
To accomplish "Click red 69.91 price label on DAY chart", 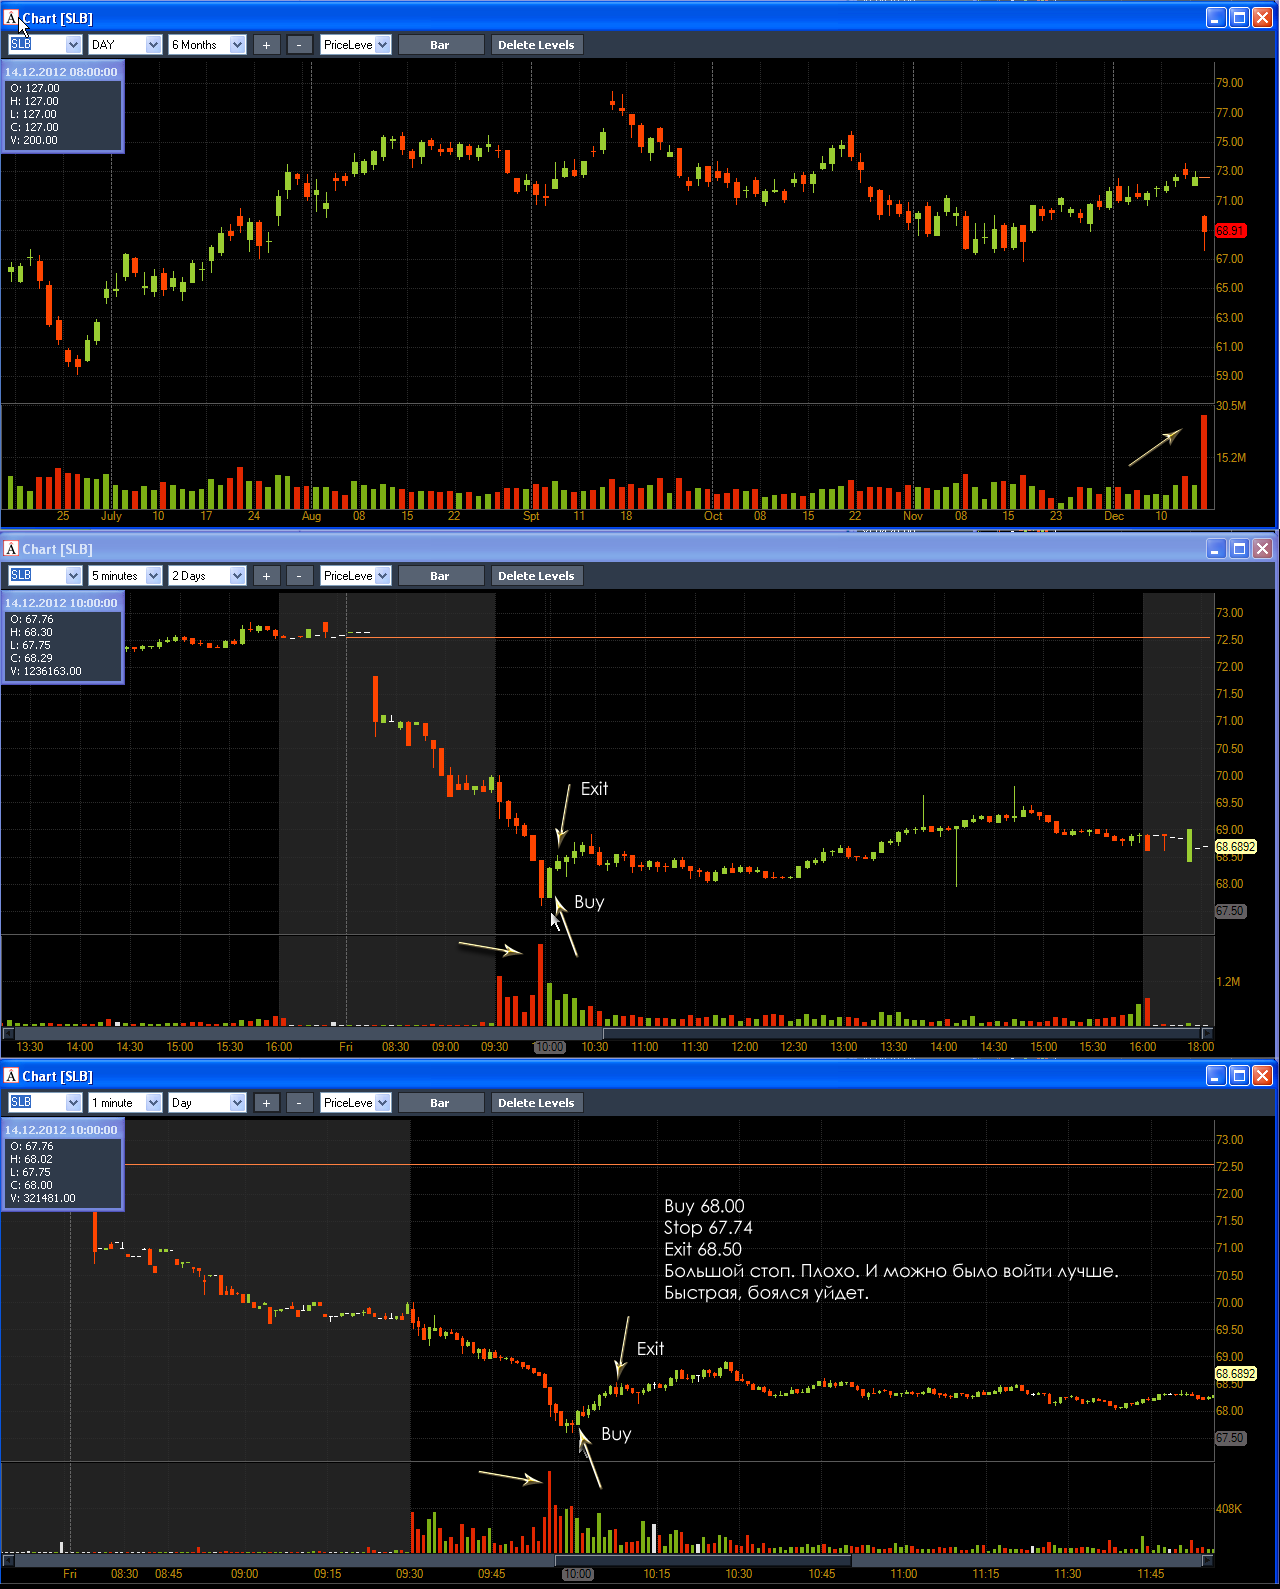I will pos(1230,231).
